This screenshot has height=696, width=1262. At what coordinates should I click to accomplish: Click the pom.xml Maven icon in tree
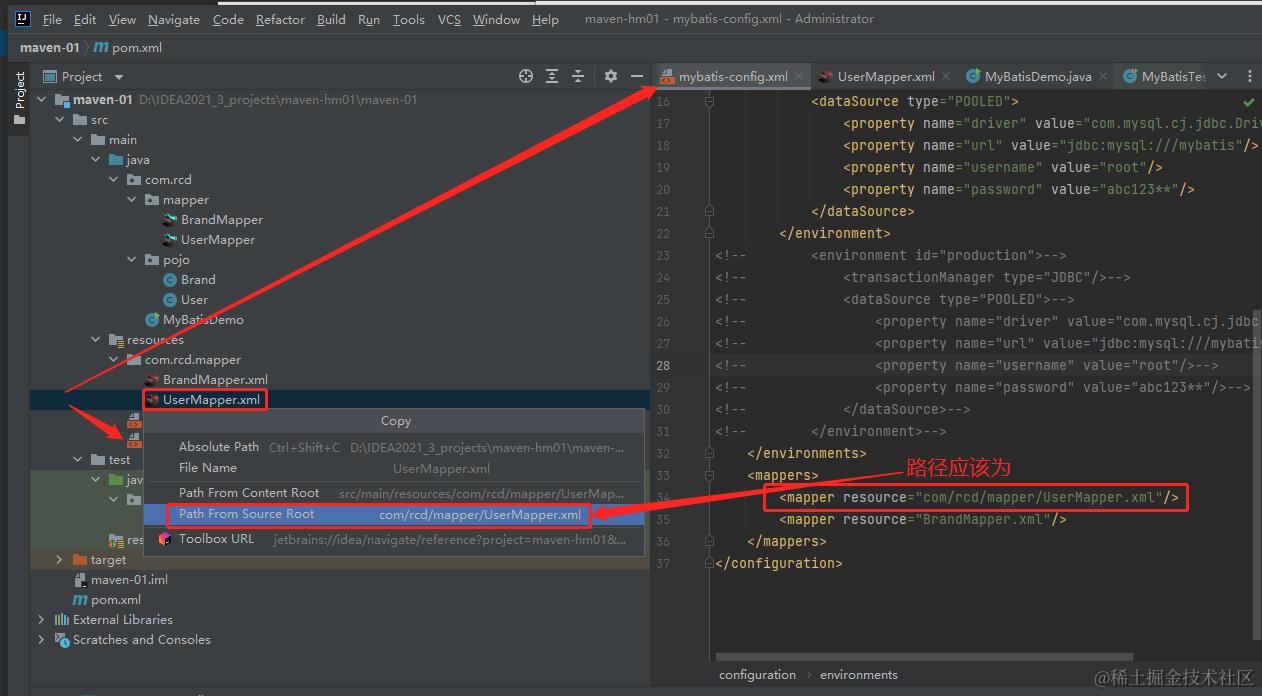[80, 600]
